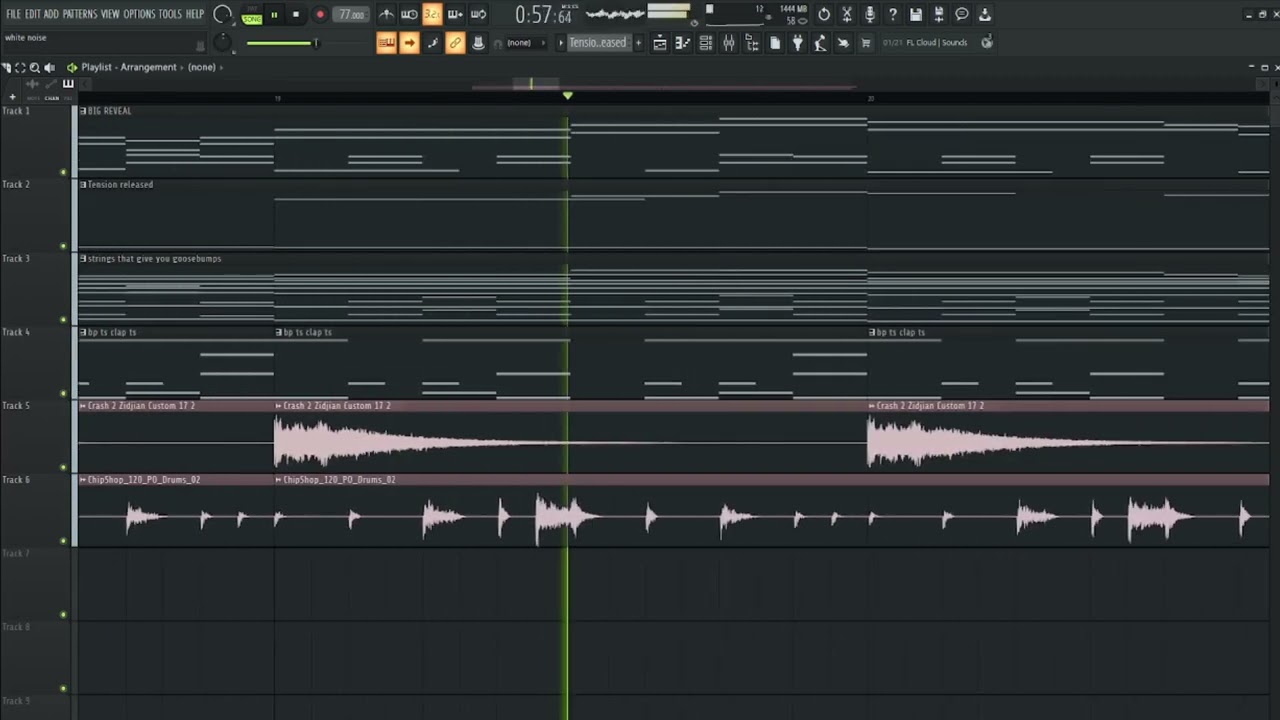The width and height of the screenshot is (1280, 720).
Task: Open the snap (none) dropdown in toolbar
Action: tap(525, 43)
